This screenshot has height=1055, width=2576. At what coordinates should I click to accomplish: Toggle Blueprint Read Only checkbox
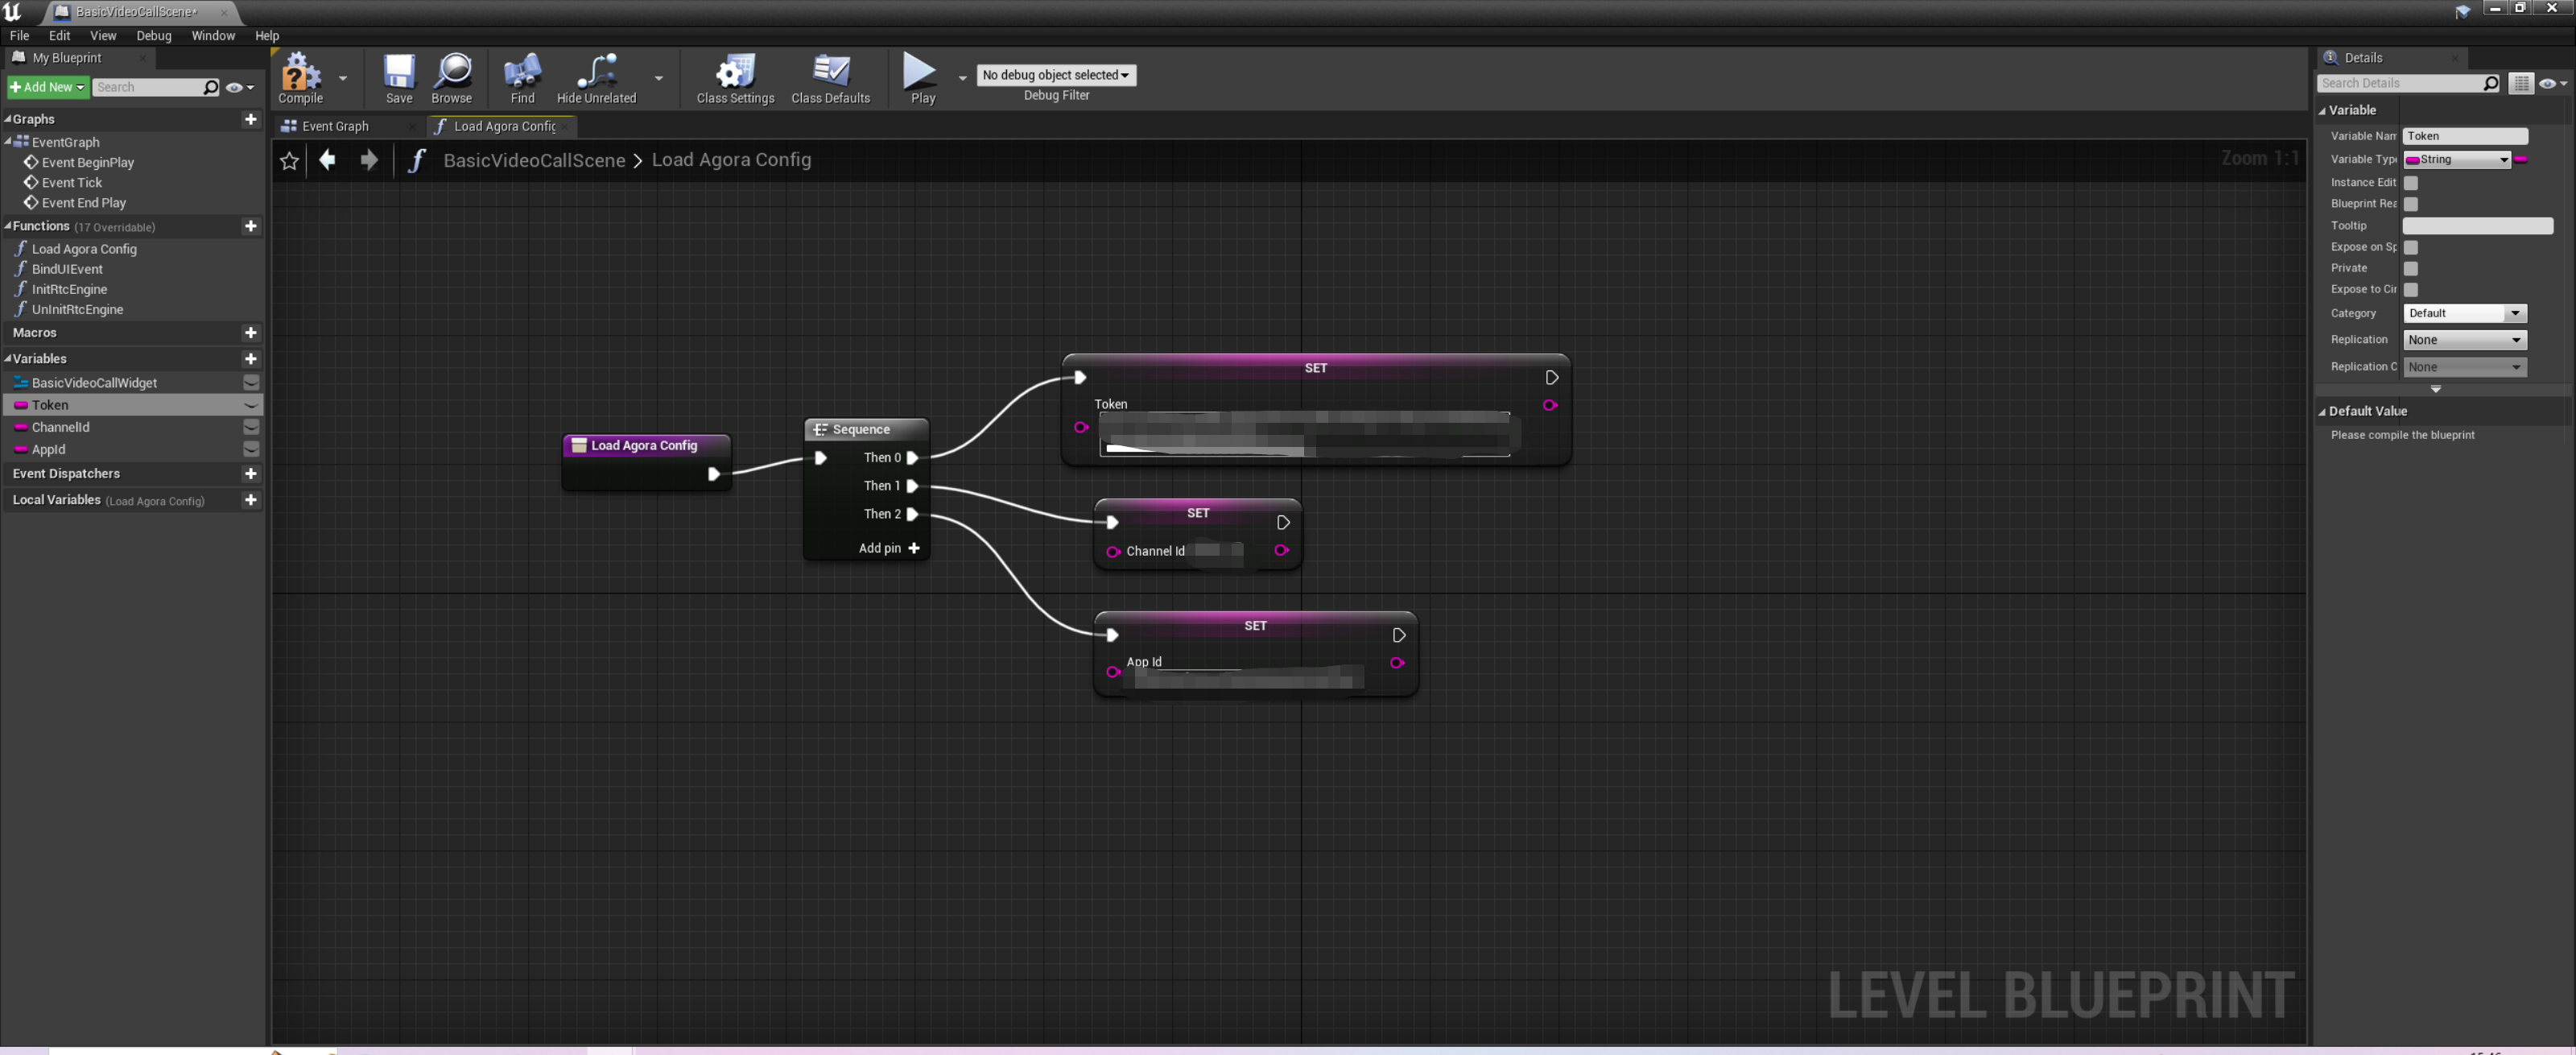(x=2411, y=204)
